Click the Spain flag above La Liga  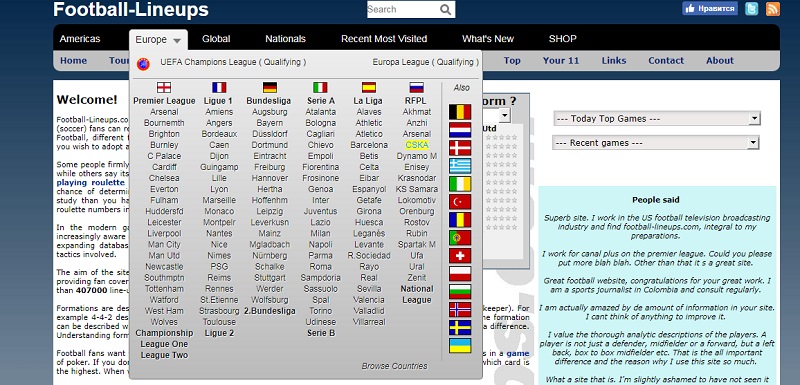(x=369, y=87)
